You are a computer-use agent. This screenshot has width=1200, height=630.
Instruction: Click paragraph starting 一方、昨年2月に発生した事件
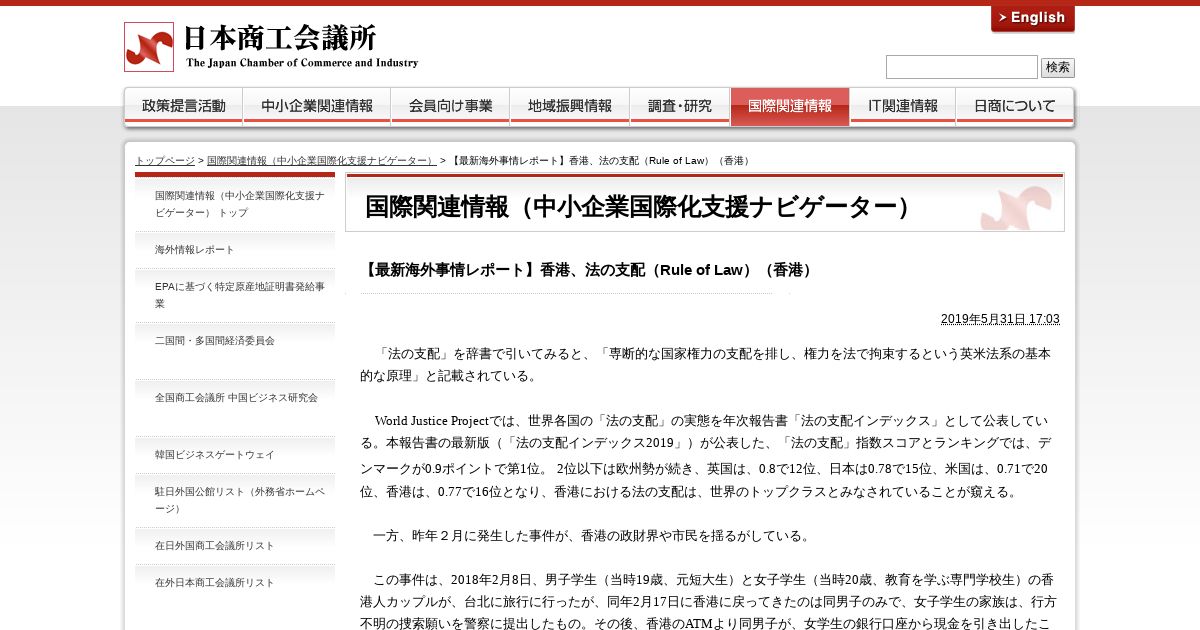coord(585,536)
